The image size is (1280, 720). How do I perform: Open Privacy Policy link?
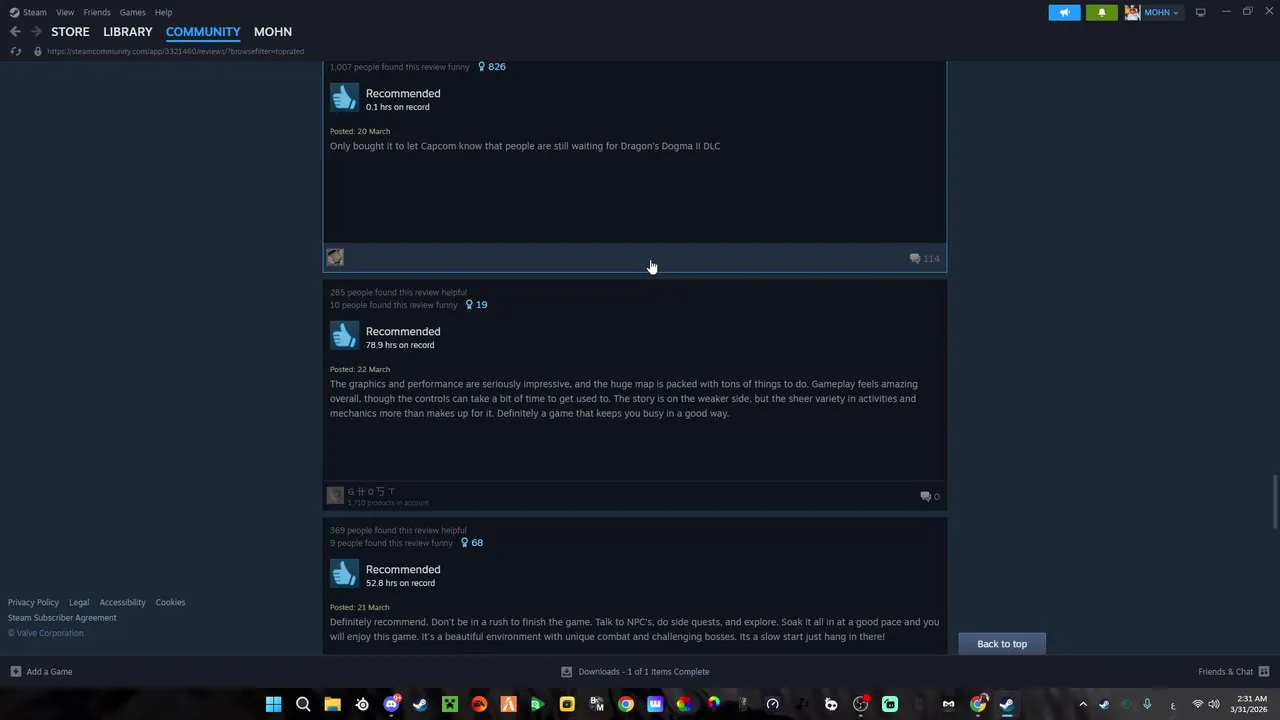pyautogui.click(x=33, y=602)
